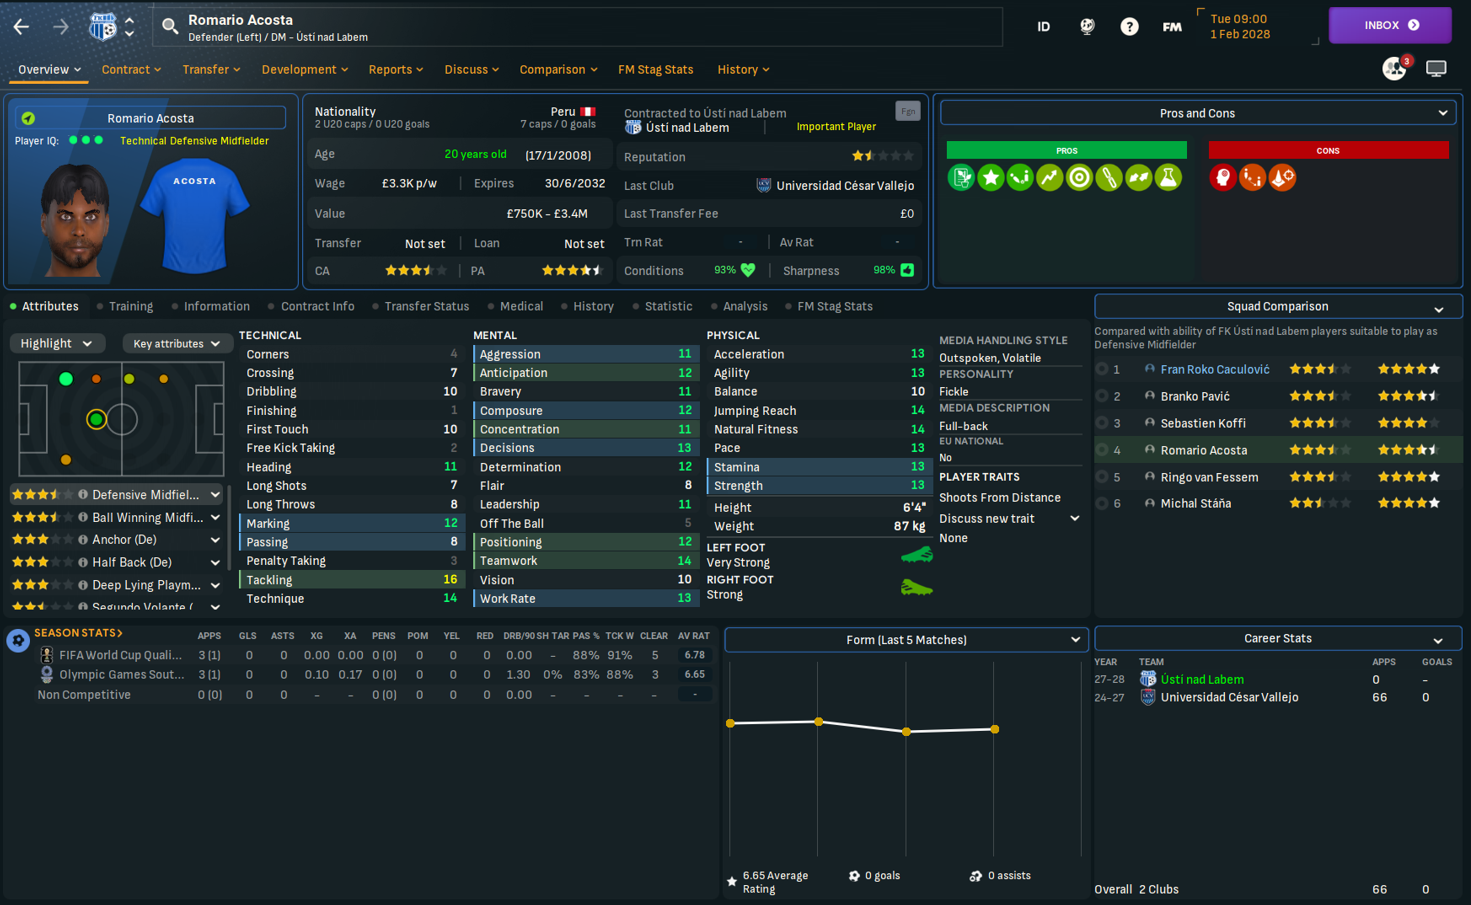Click the rising arrow pro icon
This screenshot has height=905, width=1471.
tap(1050, 178)
